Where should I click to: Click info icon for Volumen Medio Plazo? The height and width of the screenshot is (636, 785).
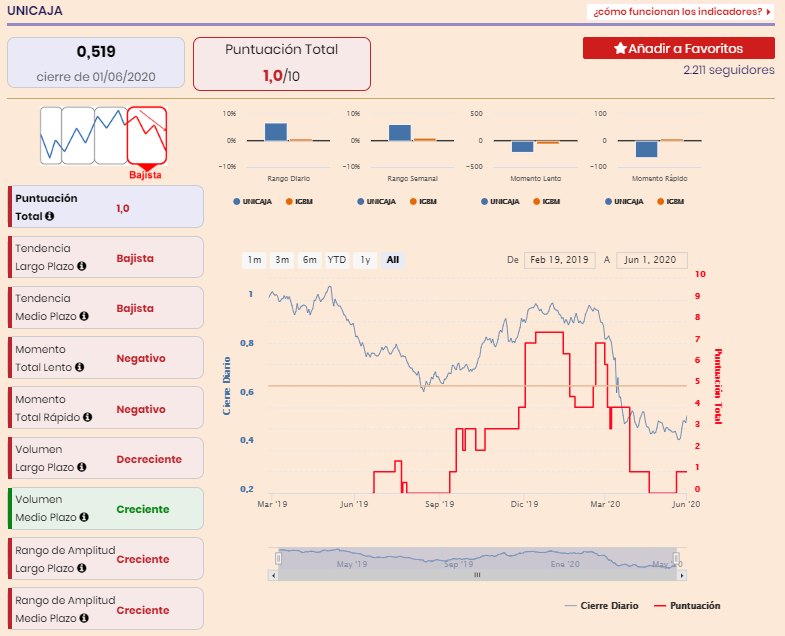(84, 517)
